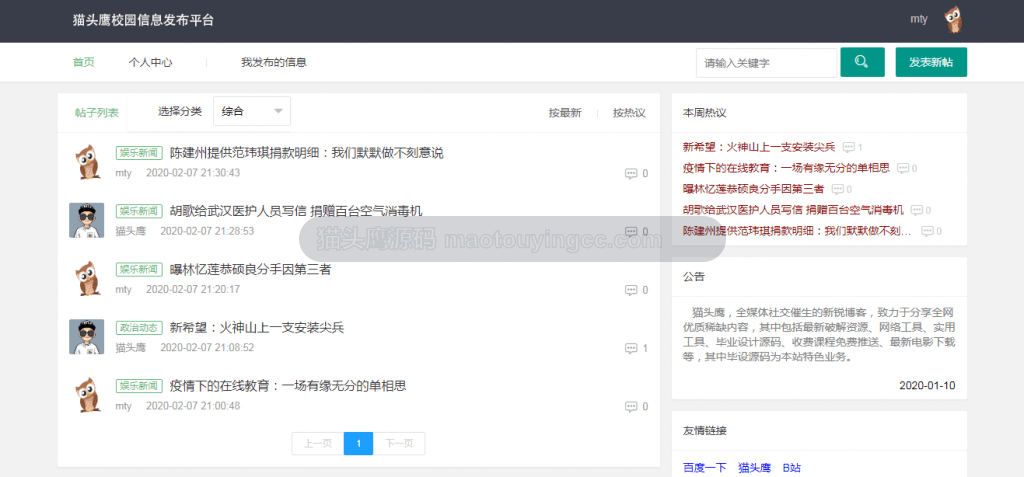The height and width of the screenshot is (477, 1024).
Task: Click comment icon beside hot topic 曝林忆莲
Action: 837,189
